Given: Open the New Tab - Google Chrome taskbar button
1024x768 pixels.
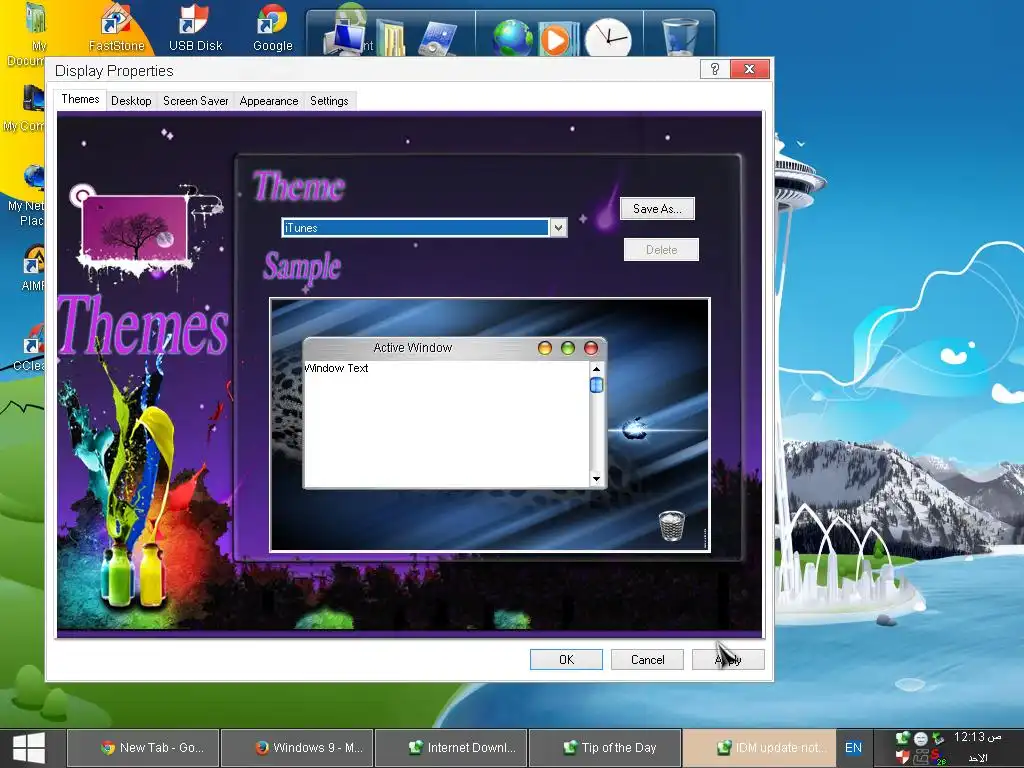Looking at the screenshot, I should [144, 748].
